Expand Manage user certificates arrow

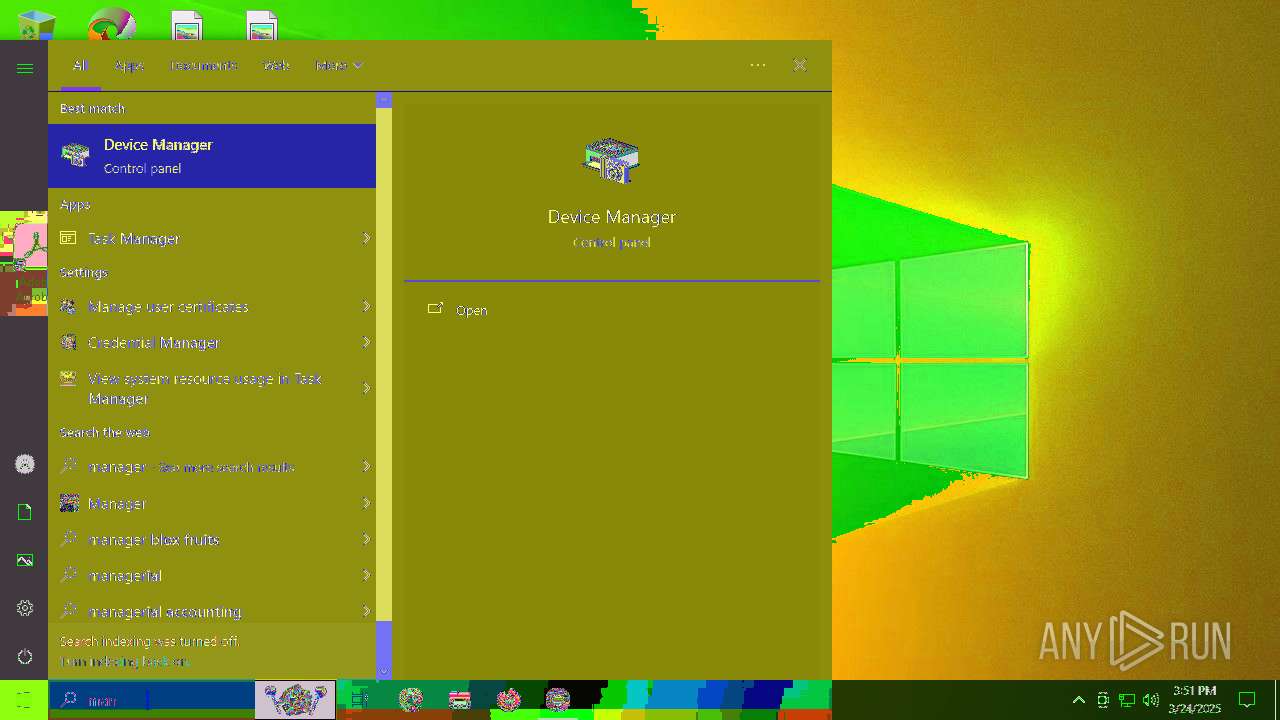pyautogui.click(x=366, y=306)
